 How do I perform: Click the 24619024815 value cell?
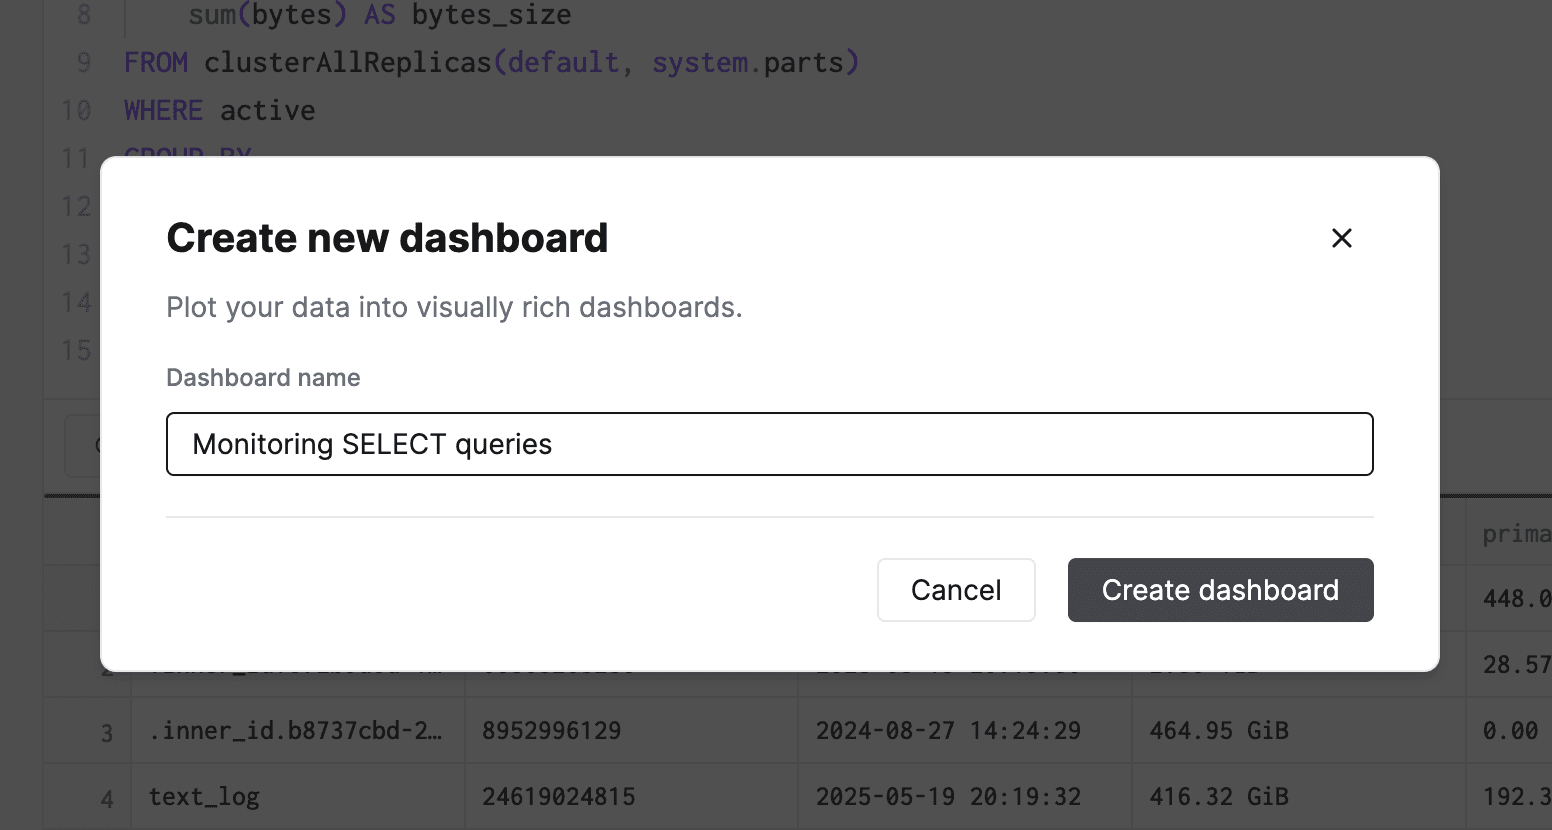[x=558, y=797]
